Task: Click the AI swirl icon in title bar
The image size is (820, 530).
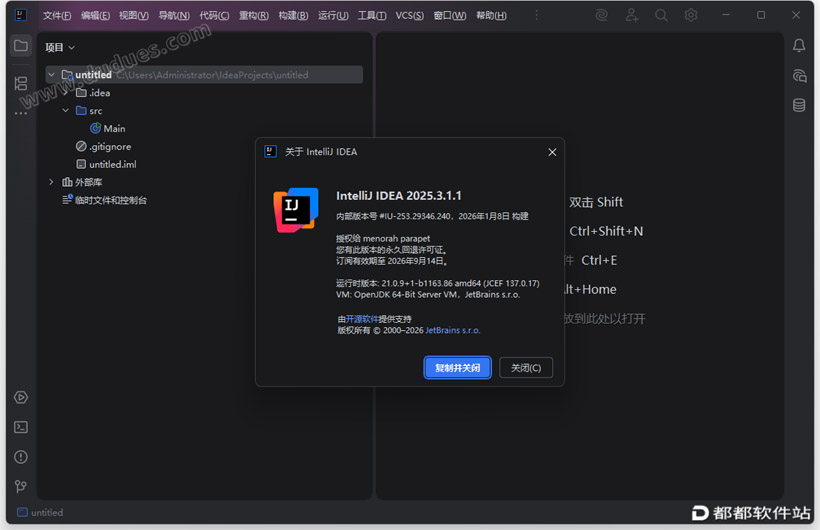Action: point(601,15)
